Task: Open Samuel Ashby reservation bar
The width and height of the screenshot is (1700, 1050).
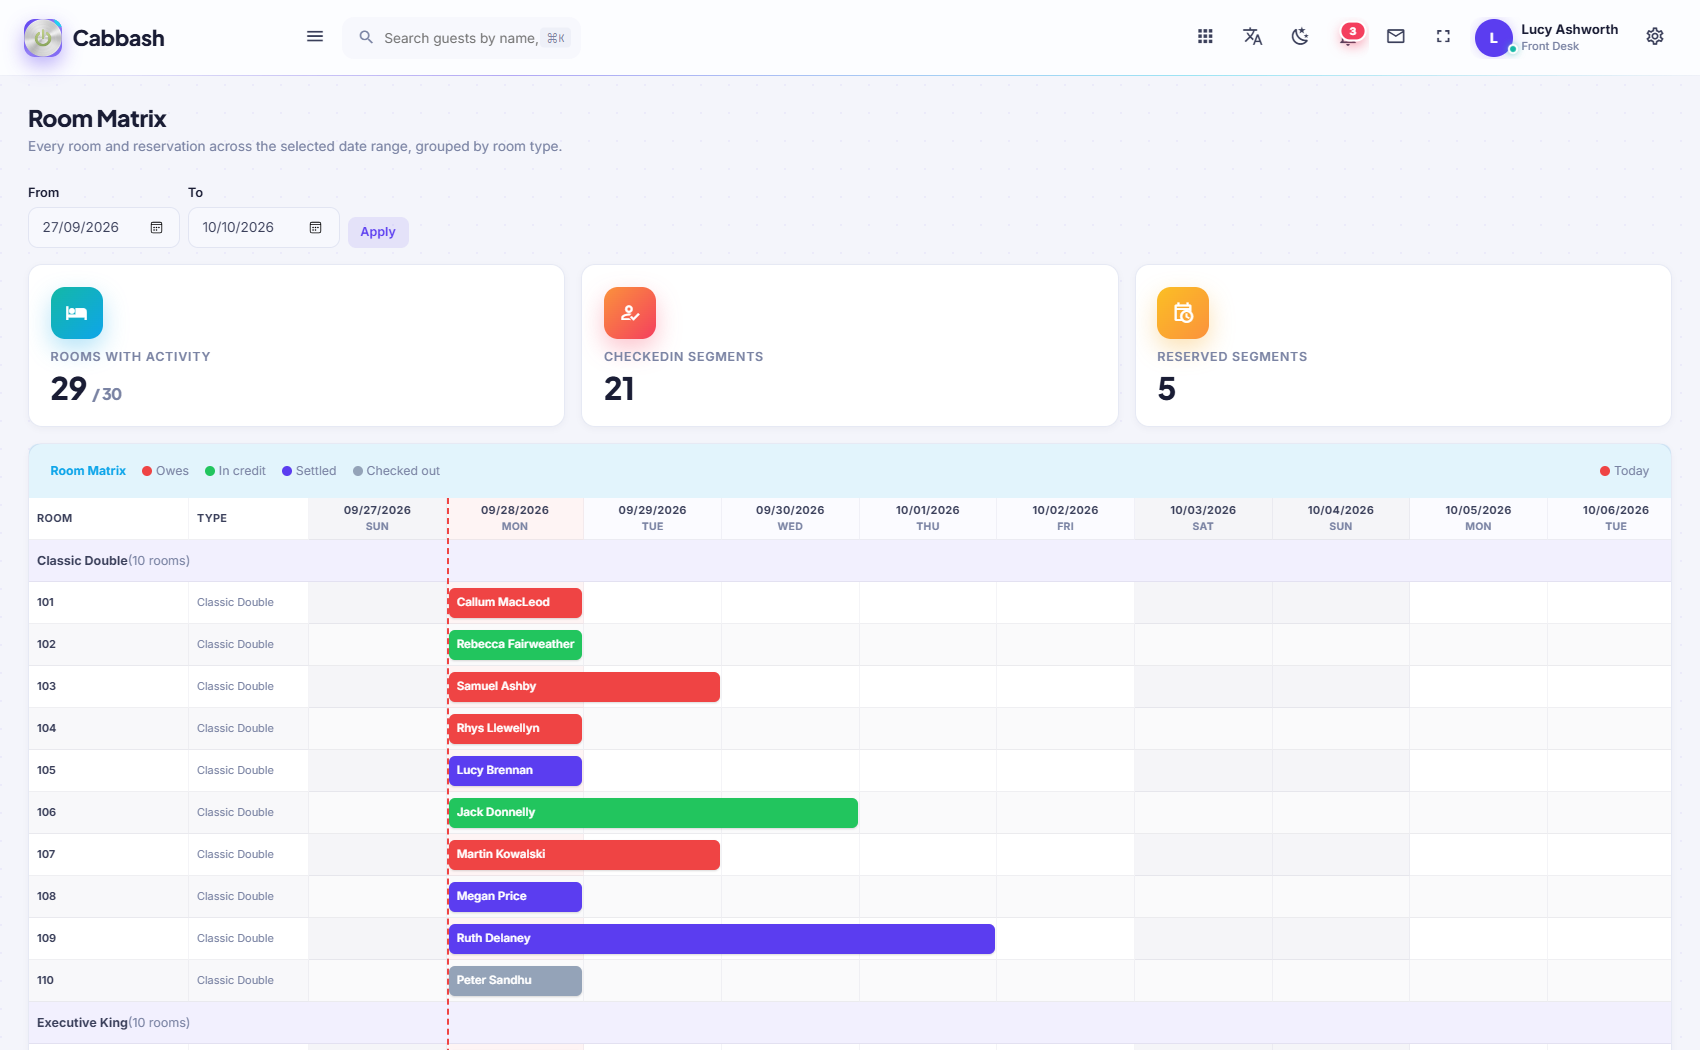Action: click(584, 687)
